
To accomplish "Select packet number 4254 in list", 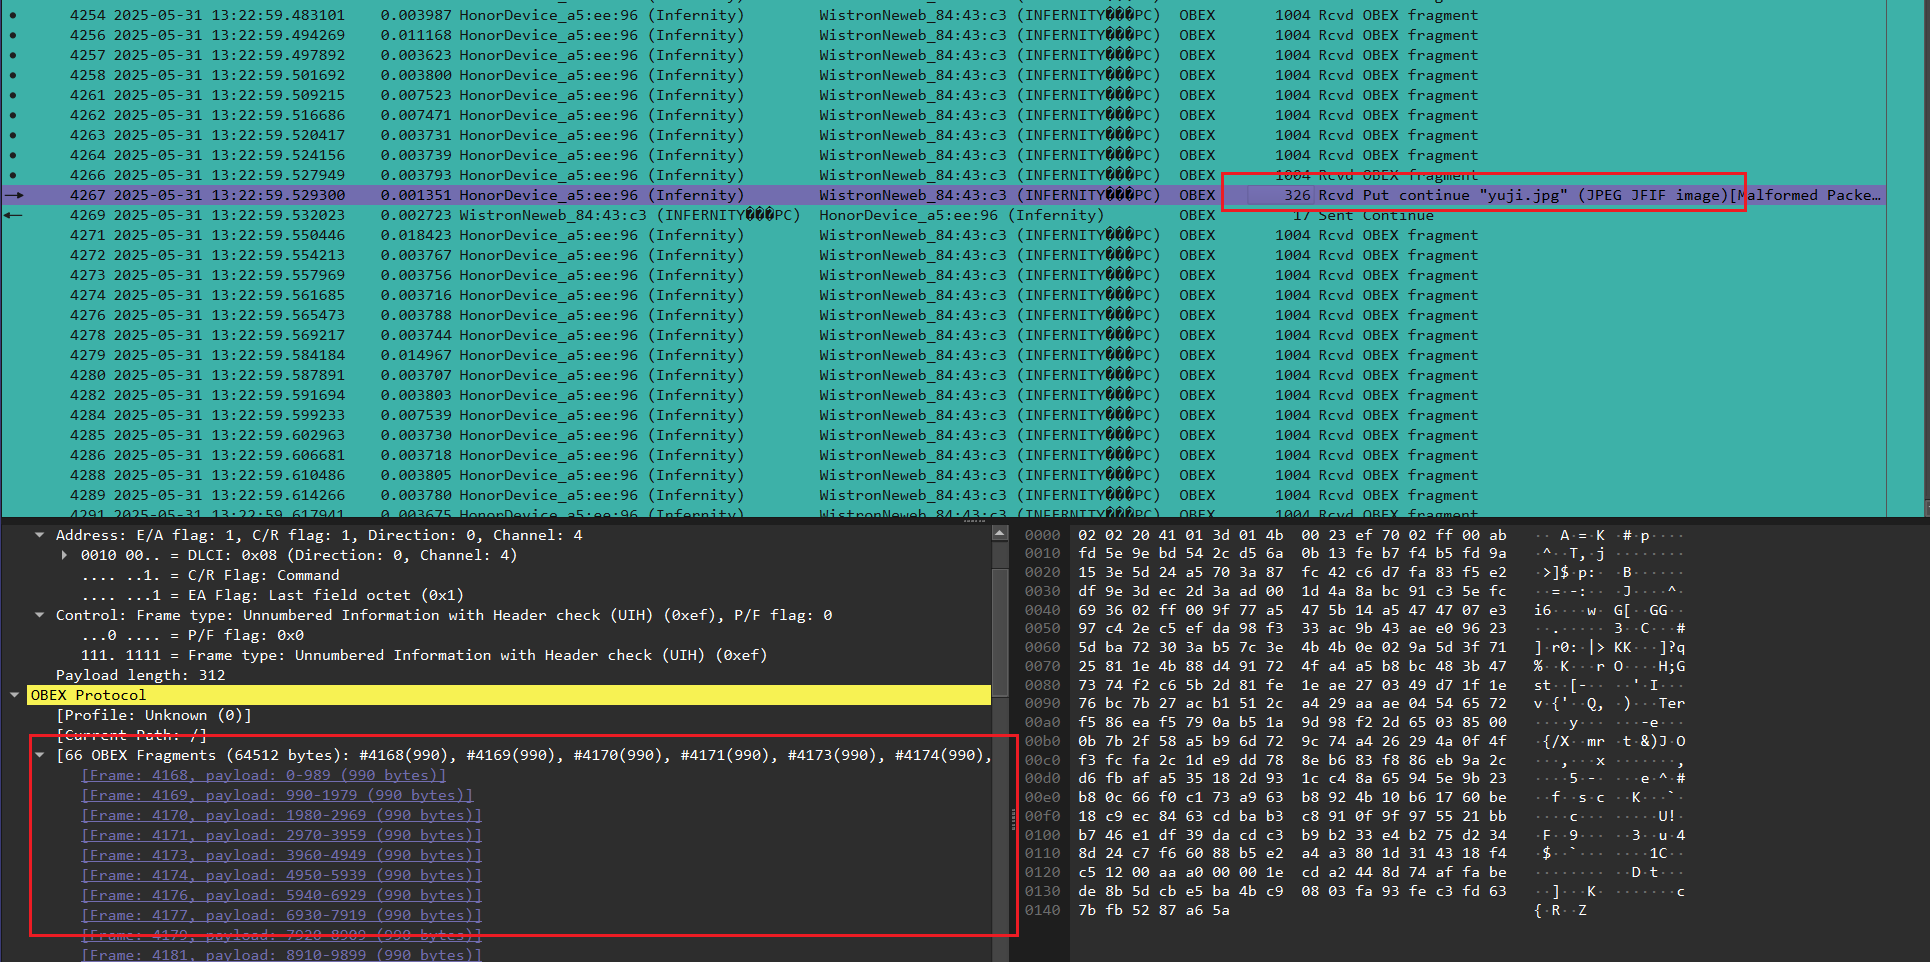I will pos(88,15).
